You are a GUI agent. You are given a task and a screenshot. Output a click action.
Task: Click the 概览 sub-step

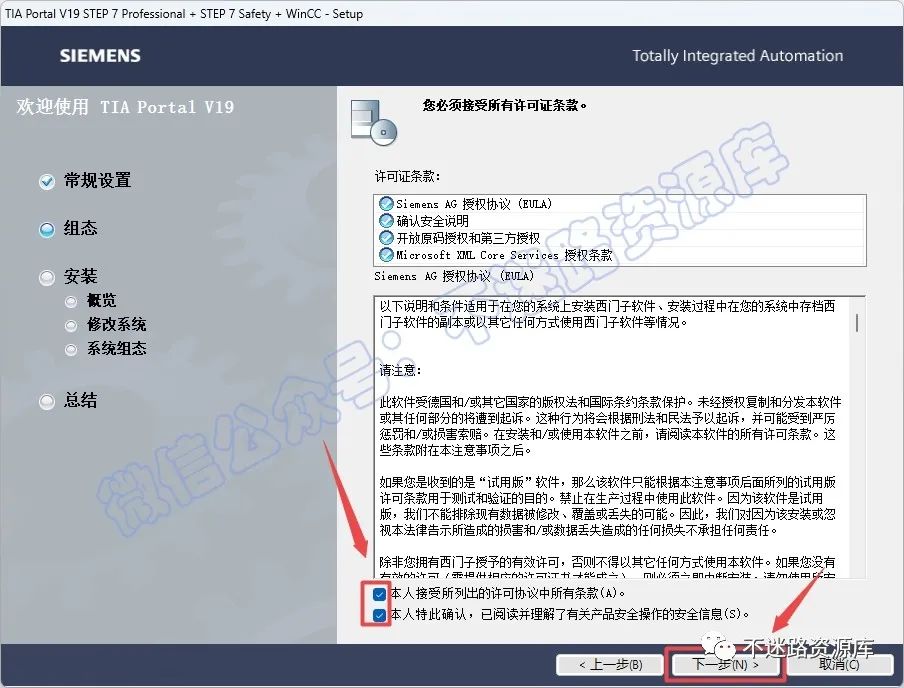pos(101,300)
